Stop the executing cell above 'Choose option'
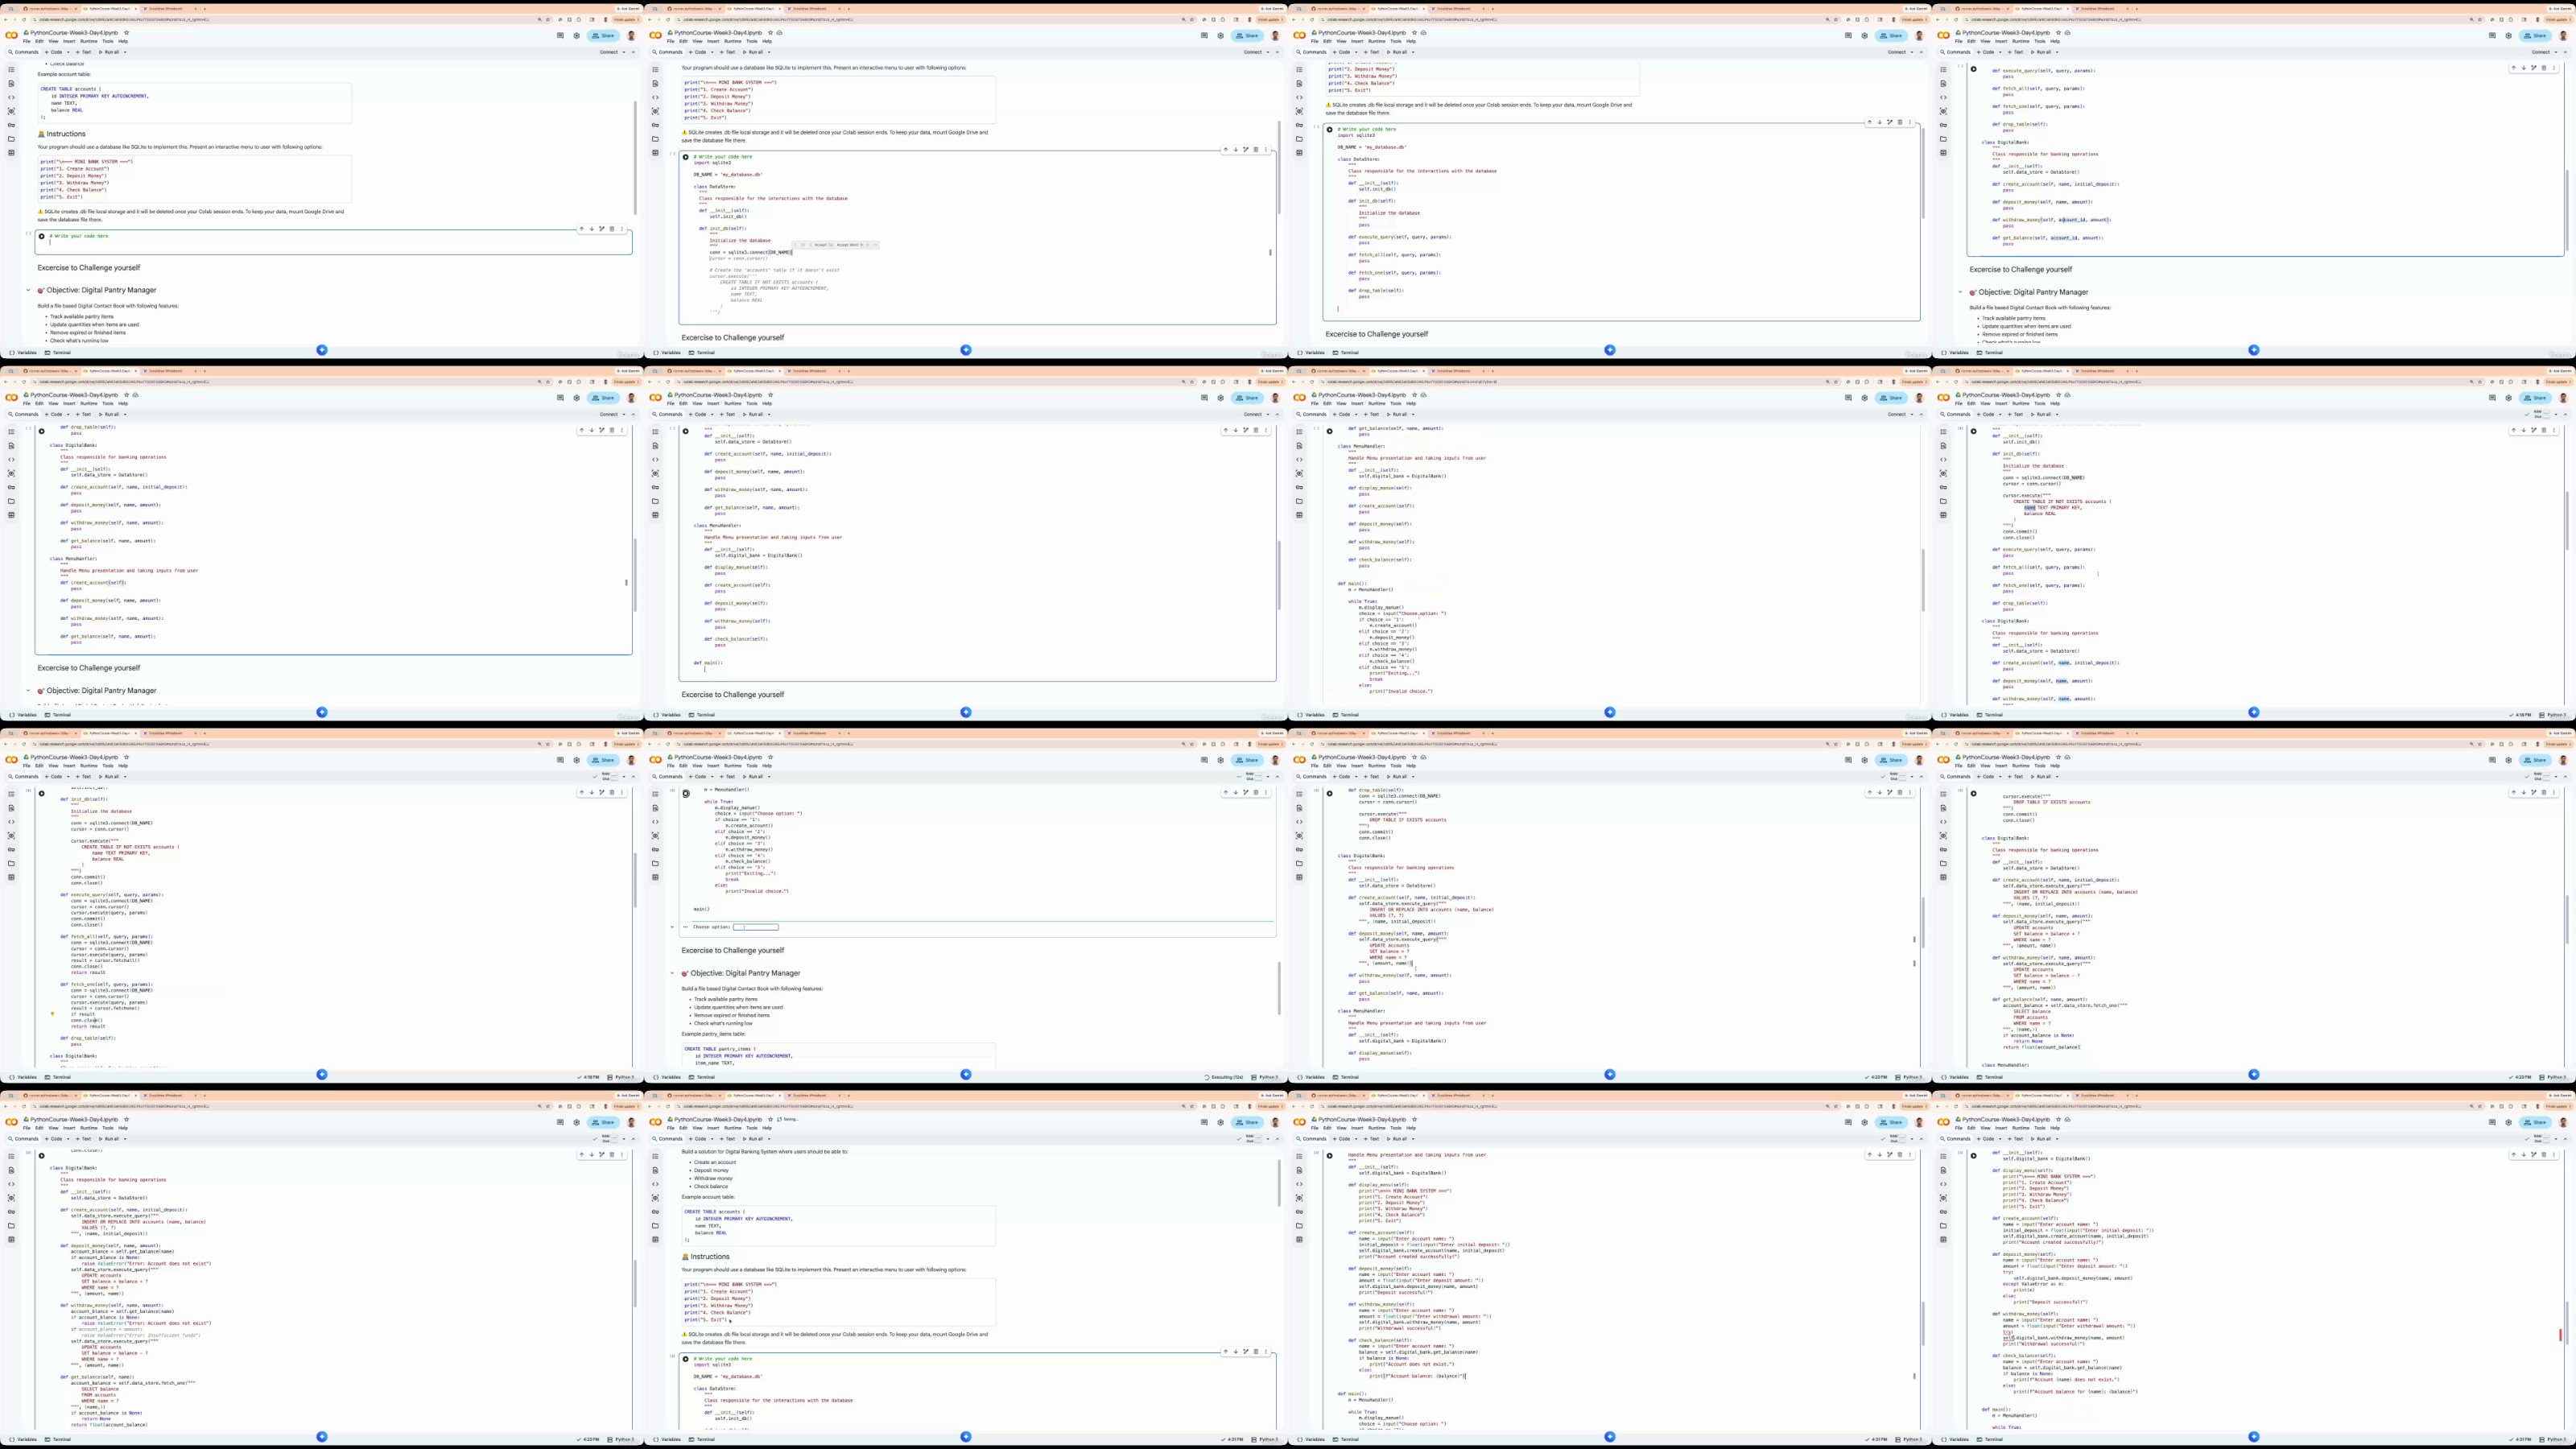2576x1449 pixels. tap(686, 794)
